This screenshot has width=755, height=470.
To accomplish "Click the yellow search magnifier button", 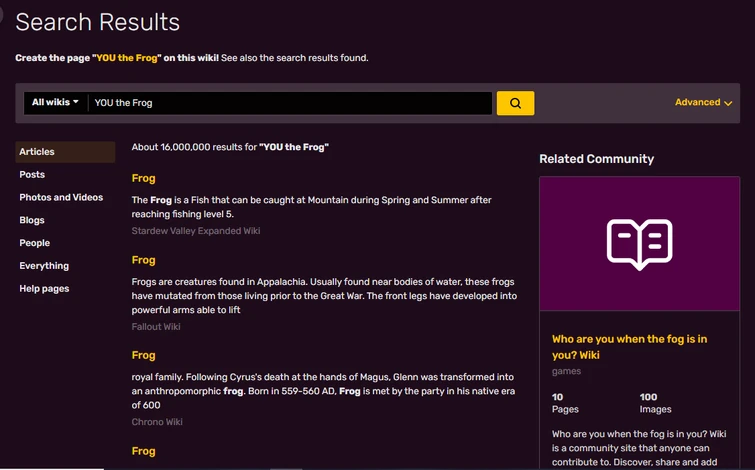I will coord(515,103).
